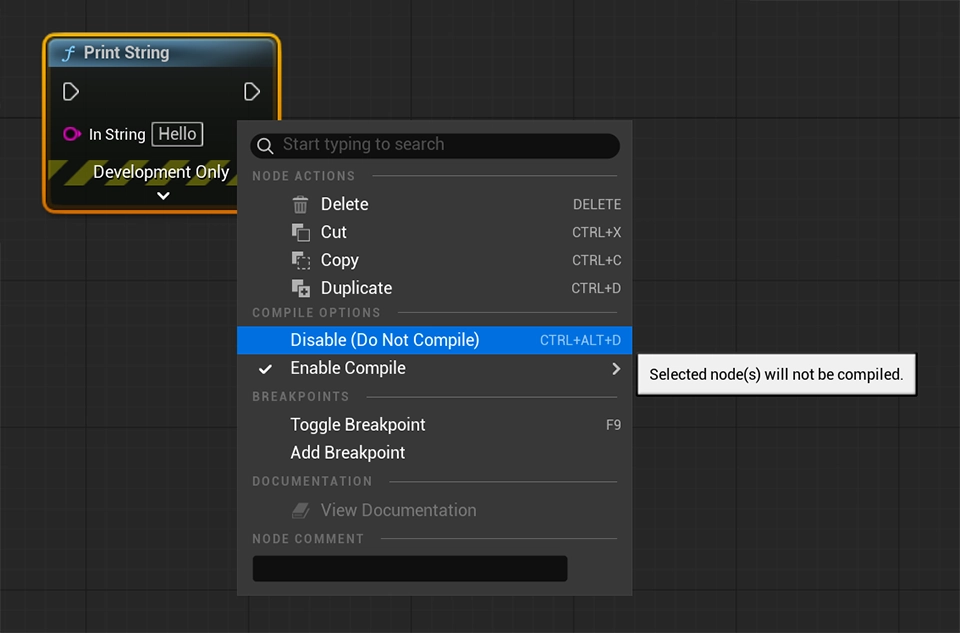Toggle the Enable Compile checkmark

[x=265, y=369]
